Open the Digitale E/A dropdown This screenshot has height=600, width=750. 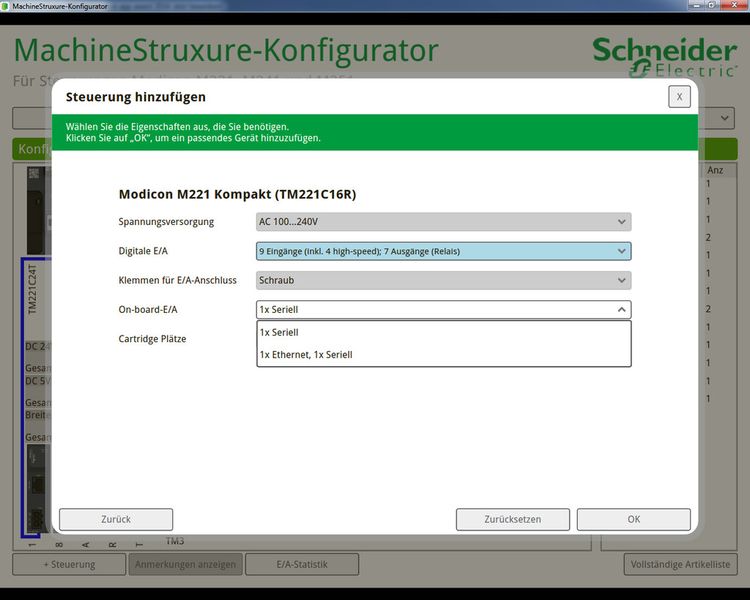pyautogui.click(x=443, y=251)
